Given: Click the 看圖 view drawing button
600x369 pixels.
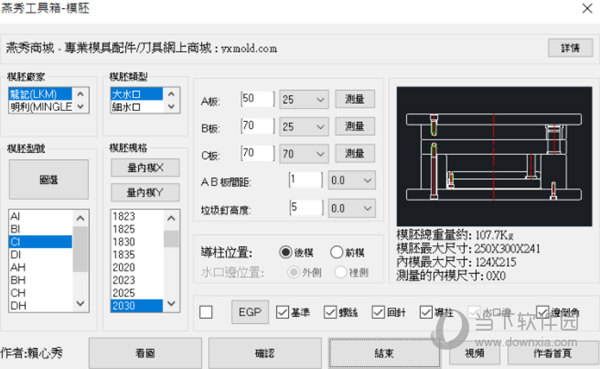Looking at the screenshot, I should click(x=145, y=353).
